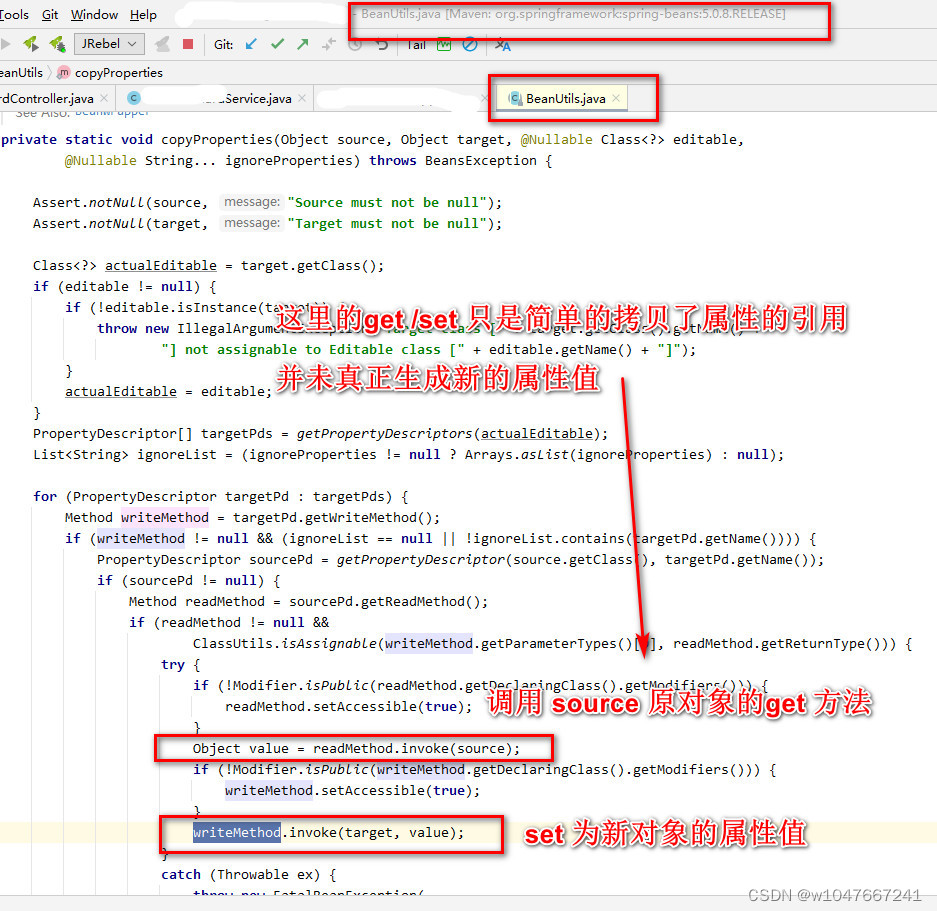
Task: Open the Window menu
Action: (x=94, y=14)
